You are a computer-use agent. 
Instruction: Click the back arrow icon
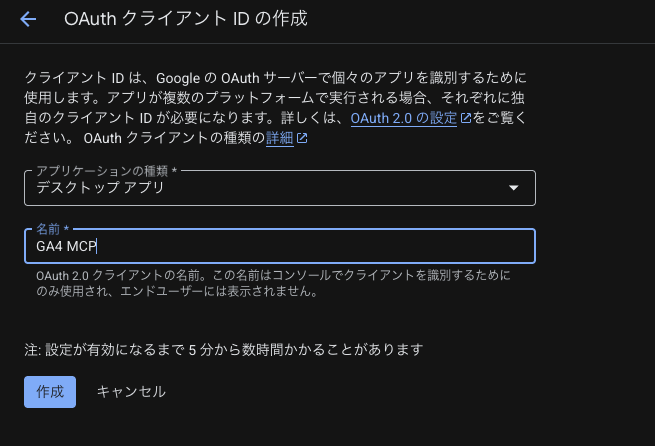click(27, 19)
